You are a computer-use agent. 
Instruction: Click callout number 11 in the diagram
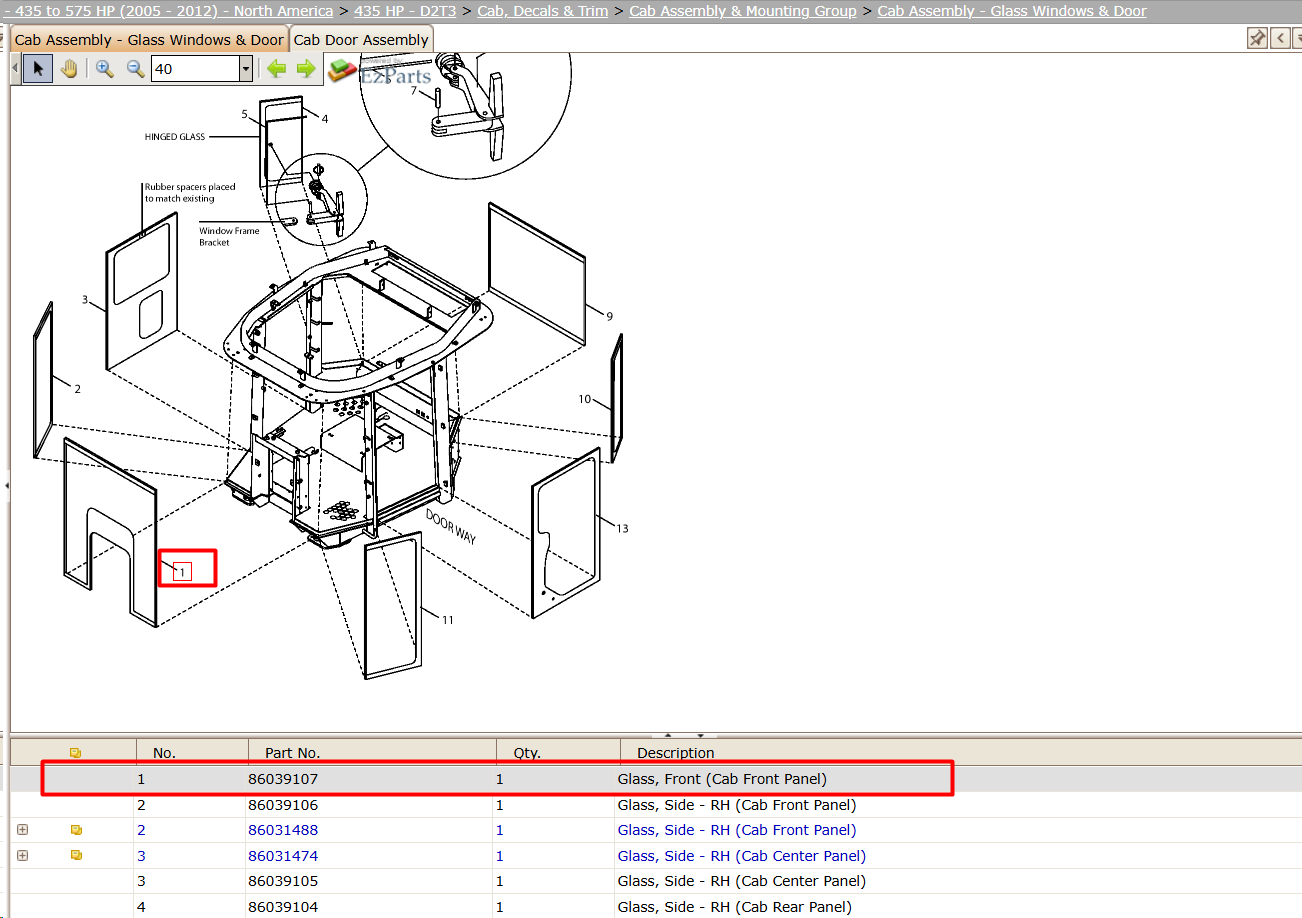pos(448,620)
